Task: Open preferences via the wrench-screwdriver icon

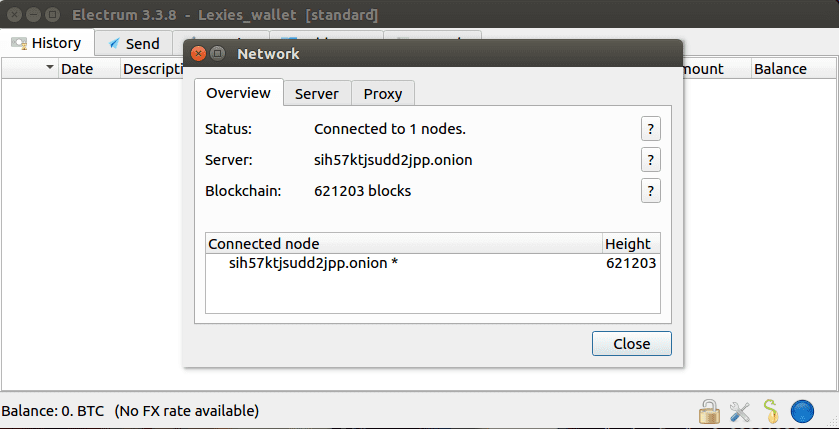Action: click(740, 410)
